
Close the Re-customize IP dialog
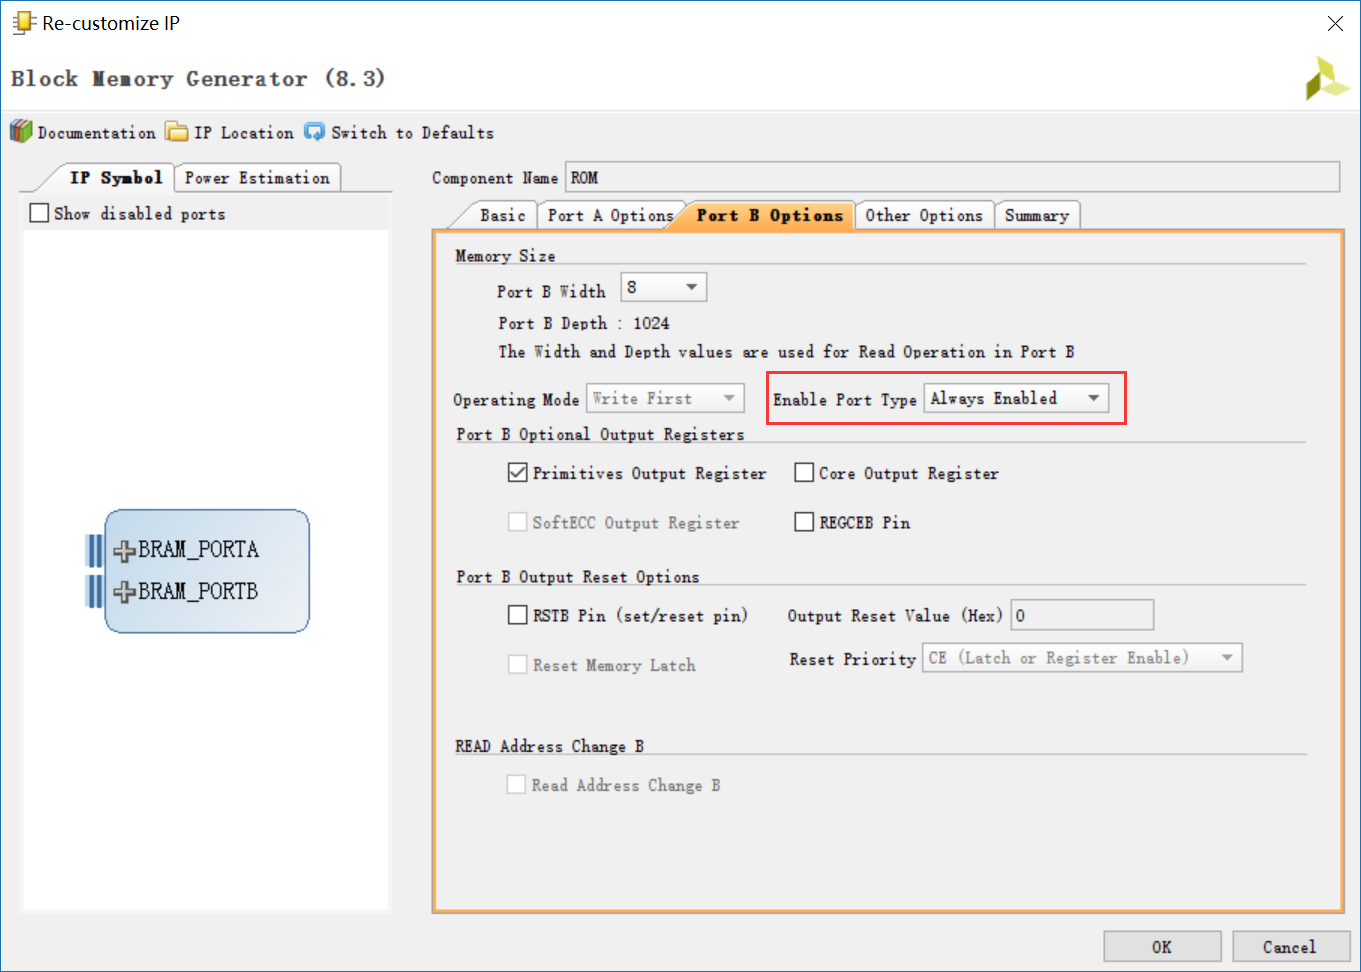(1335, 23)
